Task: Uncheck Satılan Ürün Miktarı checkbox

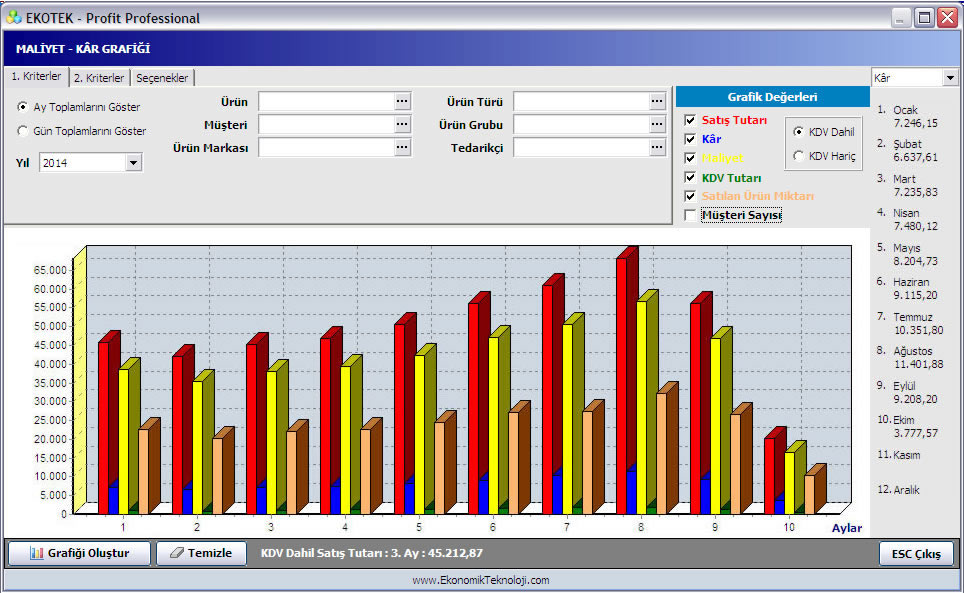Action: [690, 196]
